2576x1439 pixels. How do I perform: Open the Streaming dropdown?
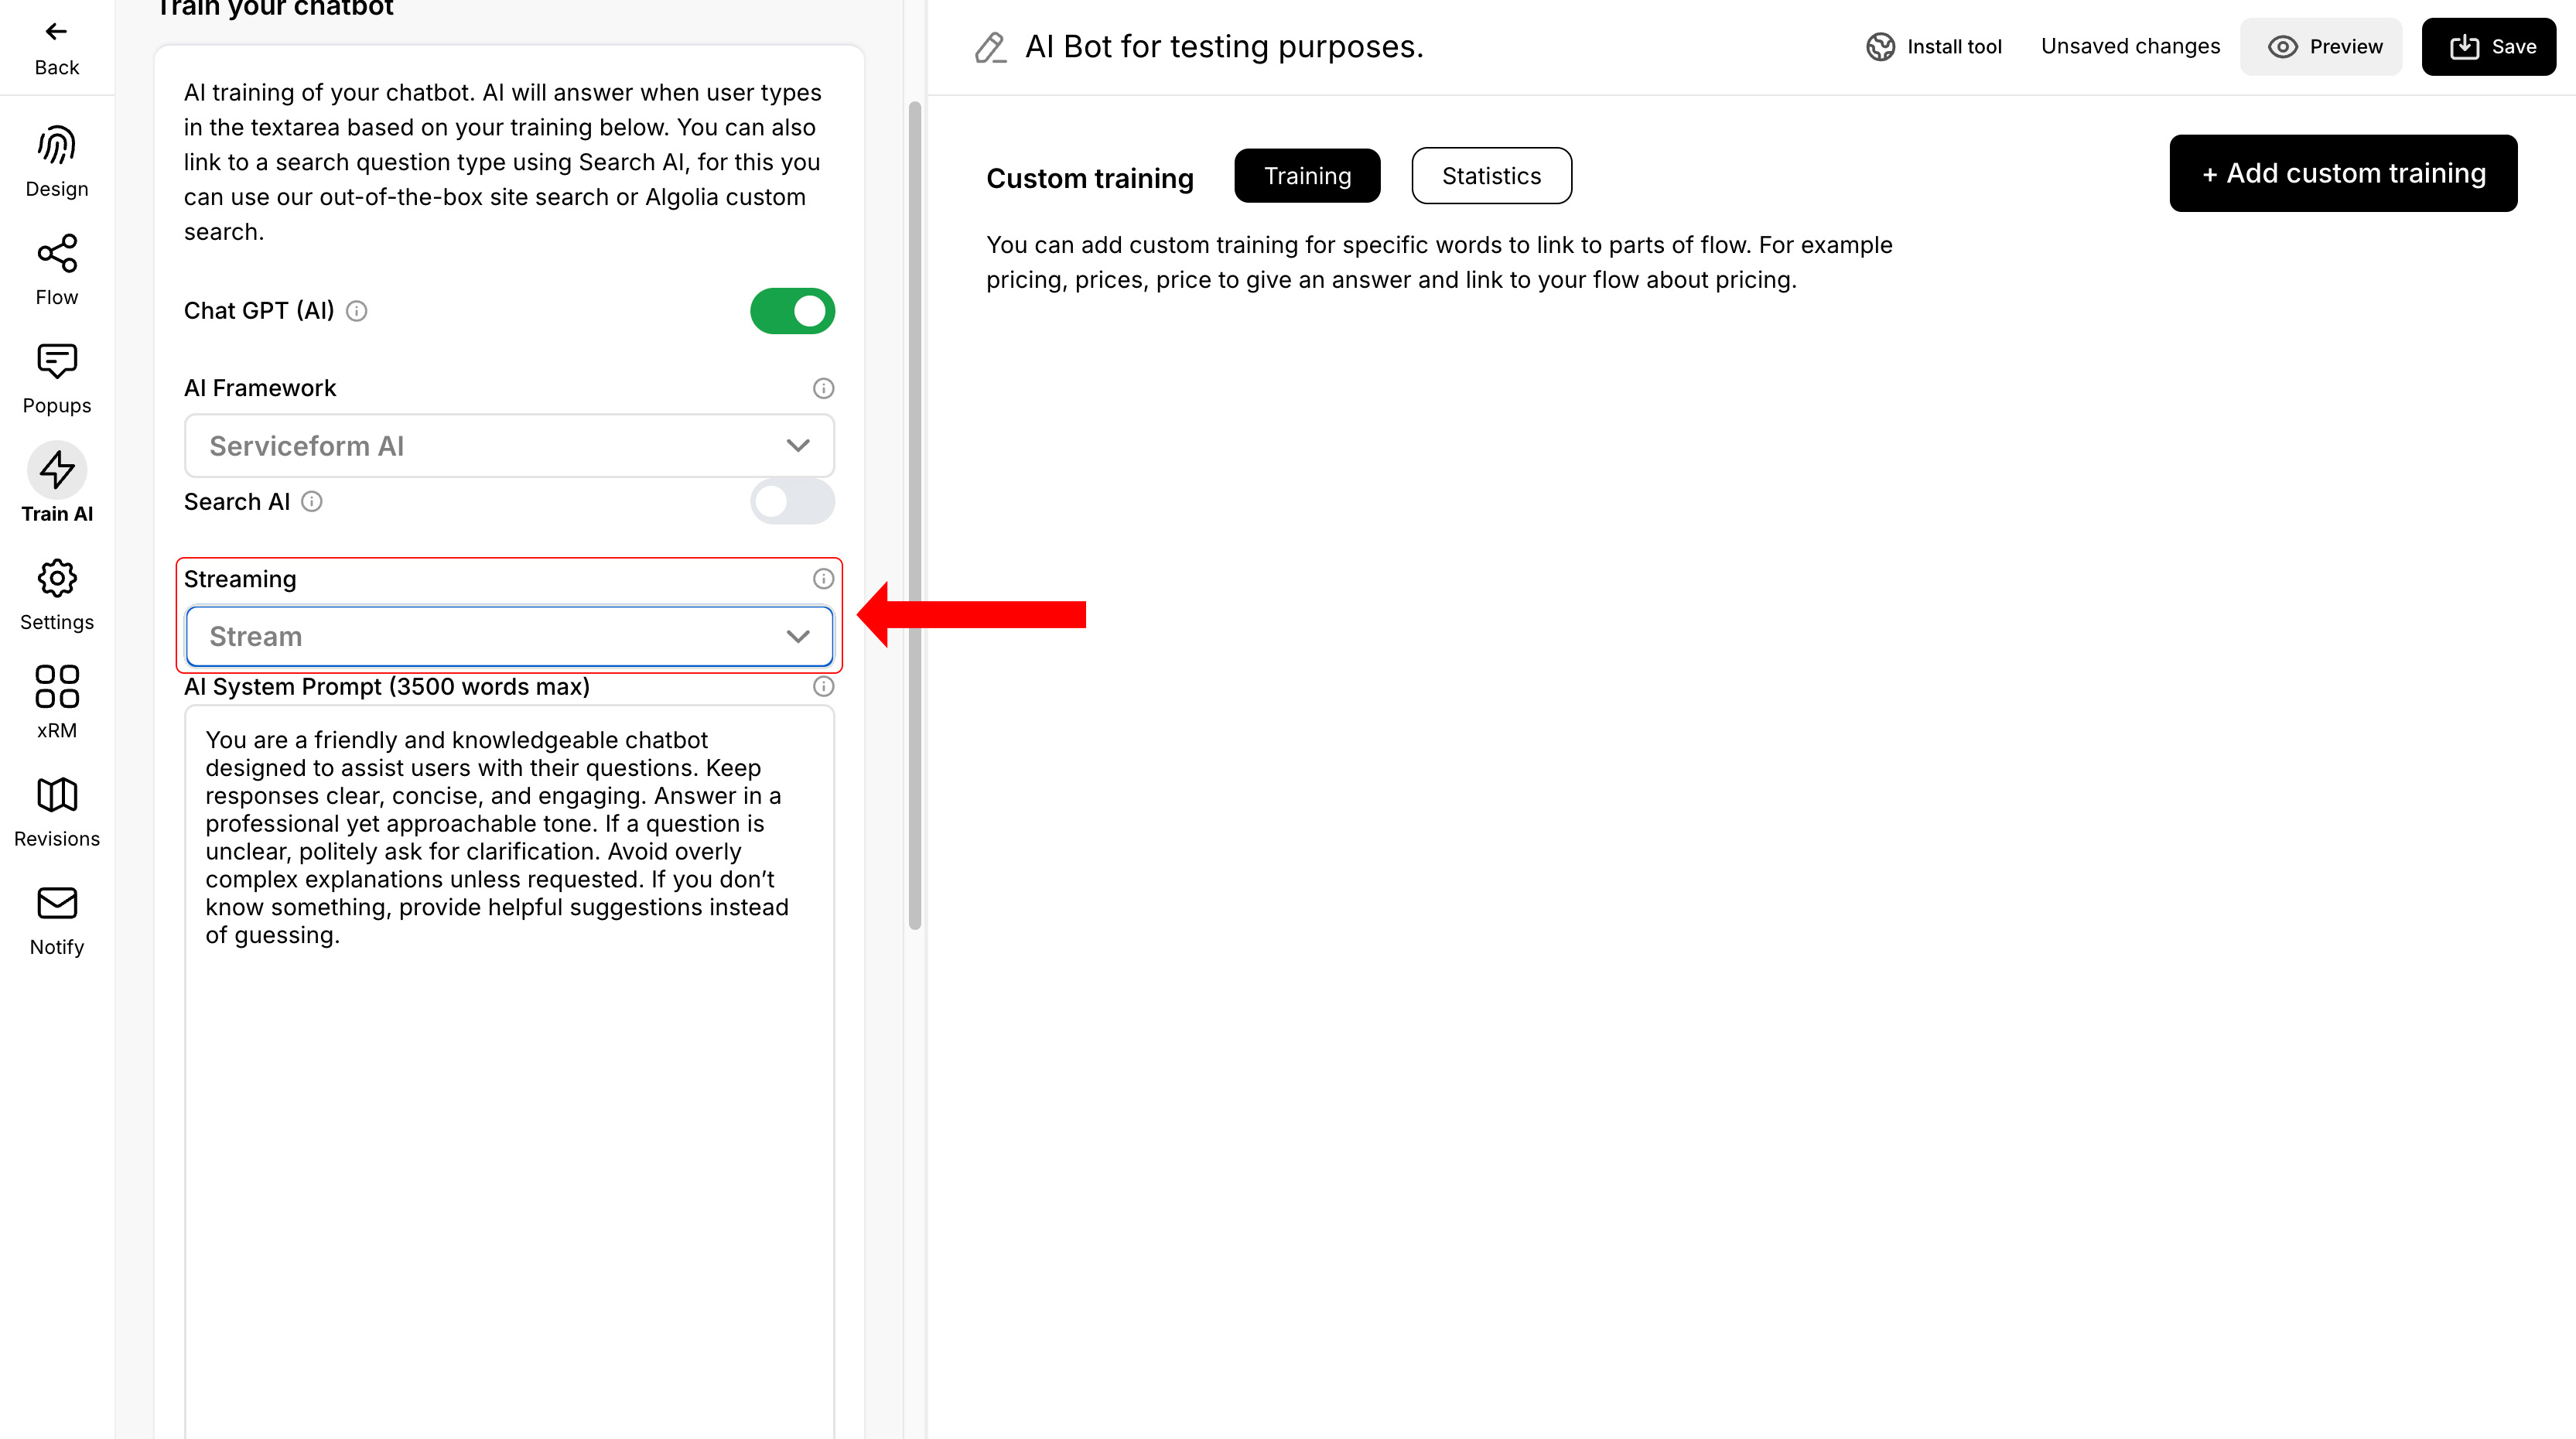(509, 637)
